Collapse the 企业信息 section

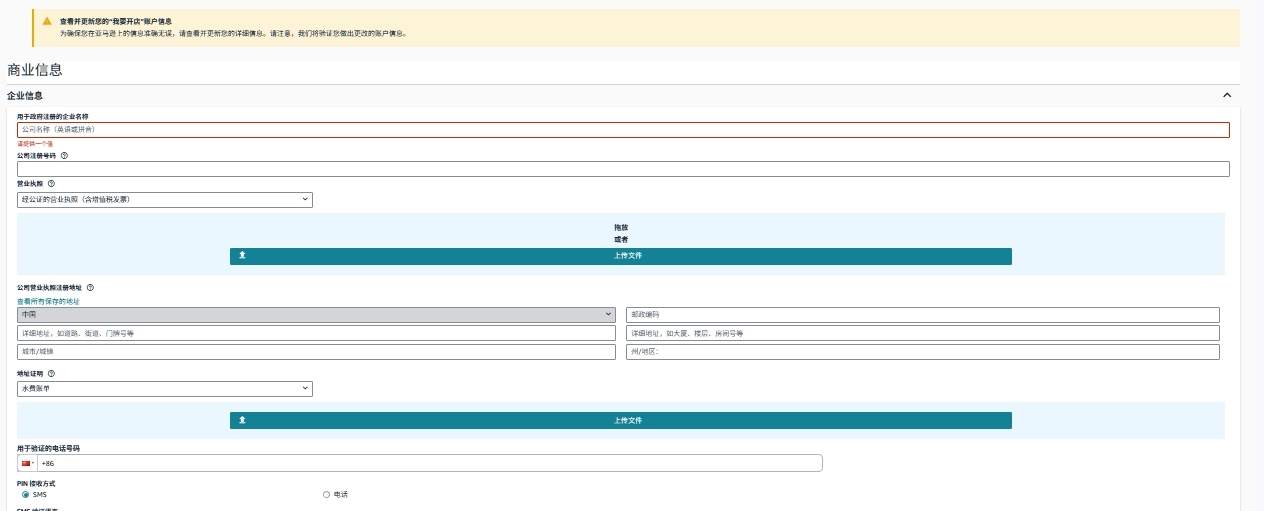click(1227, 96)
